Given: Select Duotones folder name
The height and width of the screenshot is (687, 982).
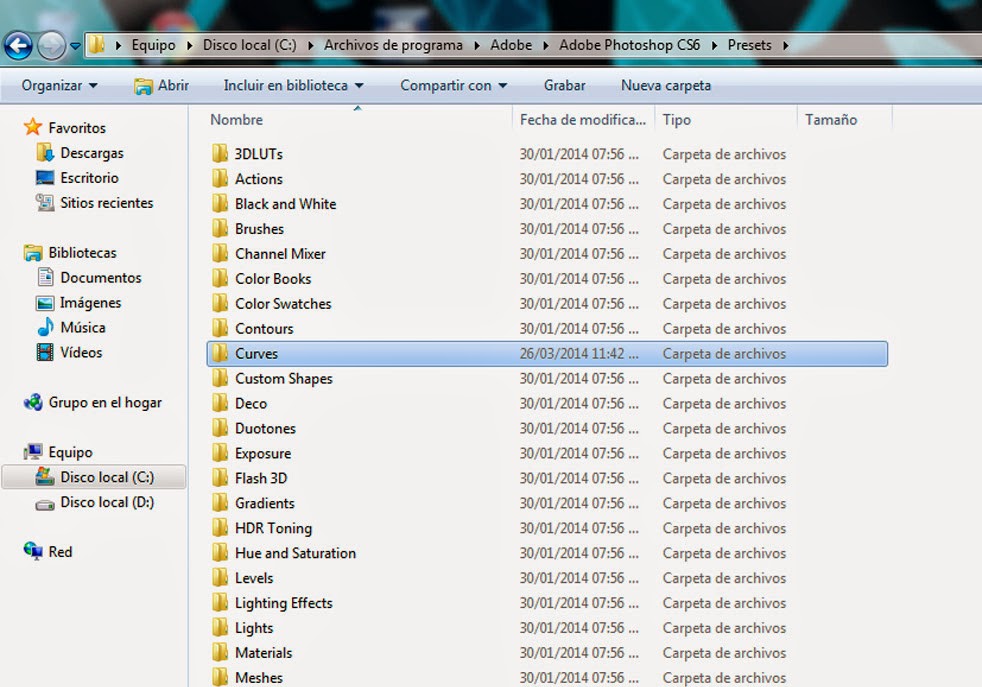Looking at the screenshot, I should coord(266,428).
